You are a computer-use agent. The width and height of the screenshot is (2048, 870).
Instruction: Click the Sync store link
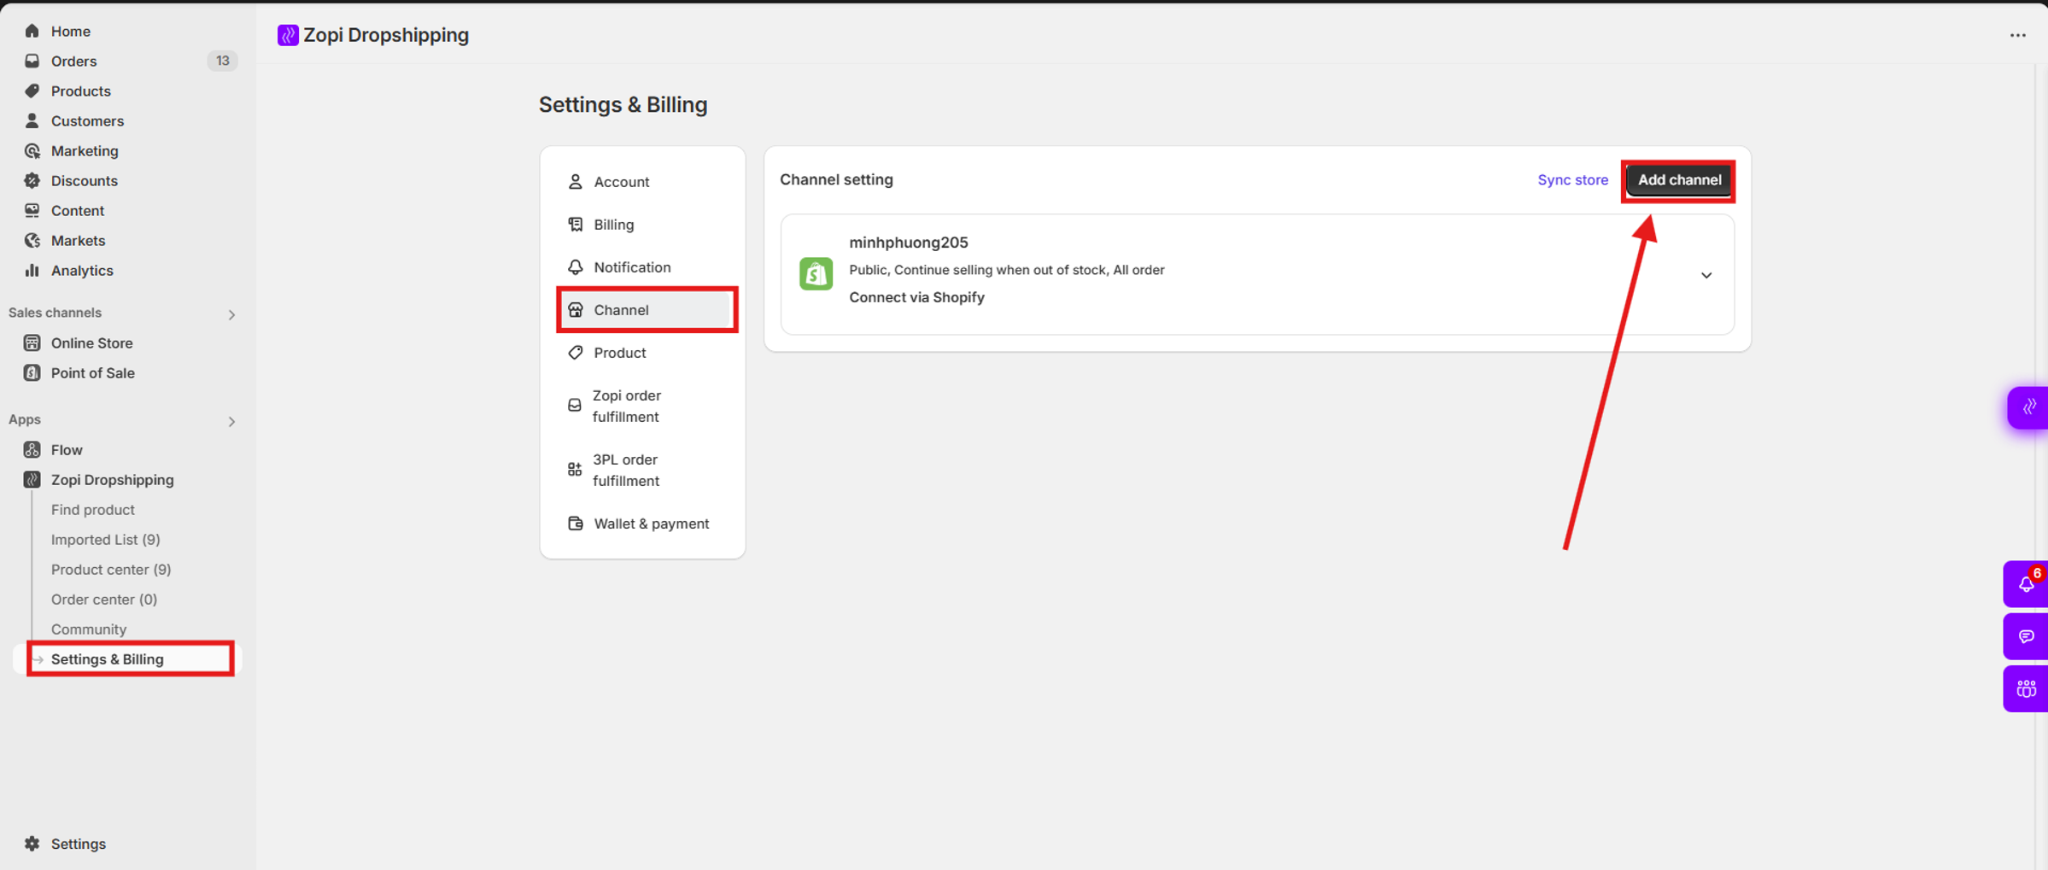coord(1572,180)
